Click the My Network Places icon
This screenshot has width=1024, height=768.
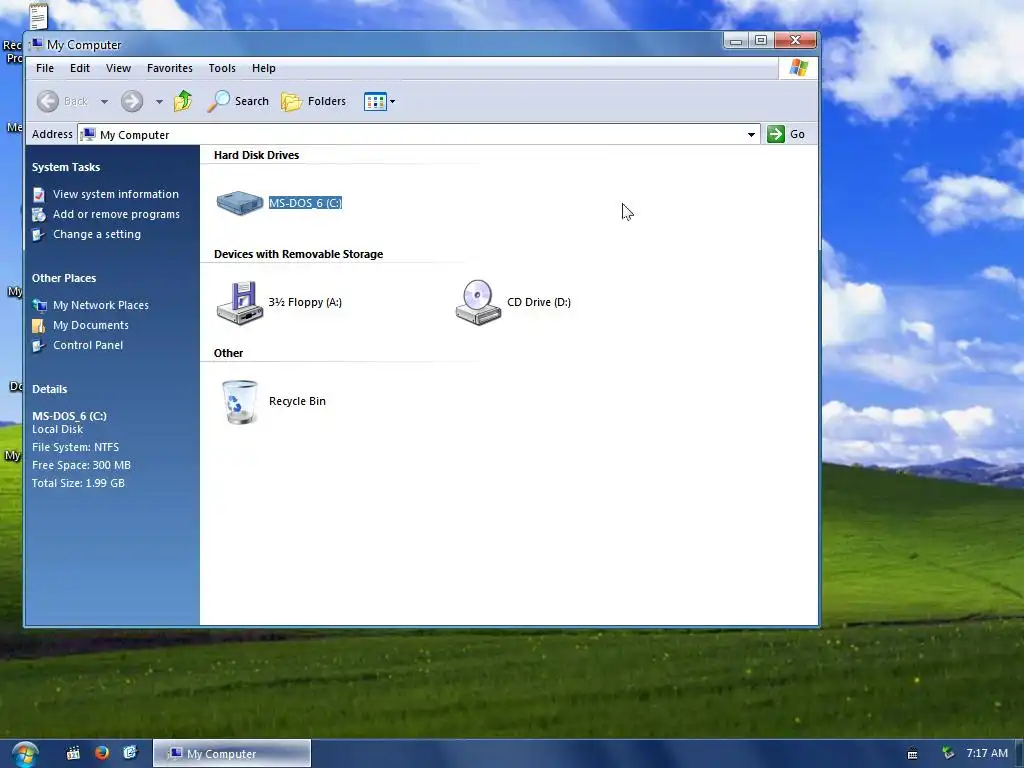pyautogui.click(x=40, y=305)
